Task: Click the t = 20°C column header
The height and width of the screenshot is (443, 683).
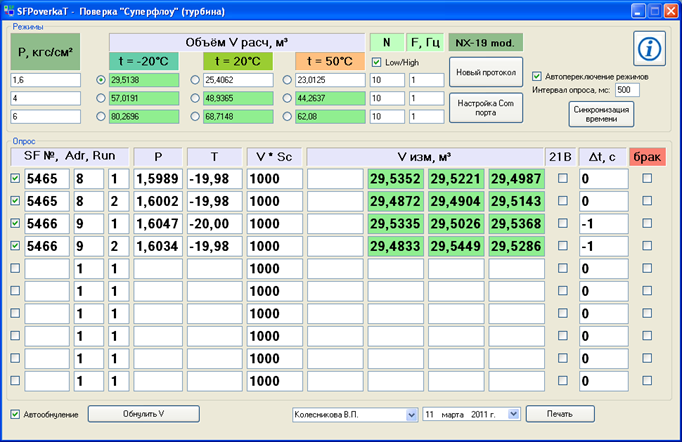Action: (x=238, y=61)
